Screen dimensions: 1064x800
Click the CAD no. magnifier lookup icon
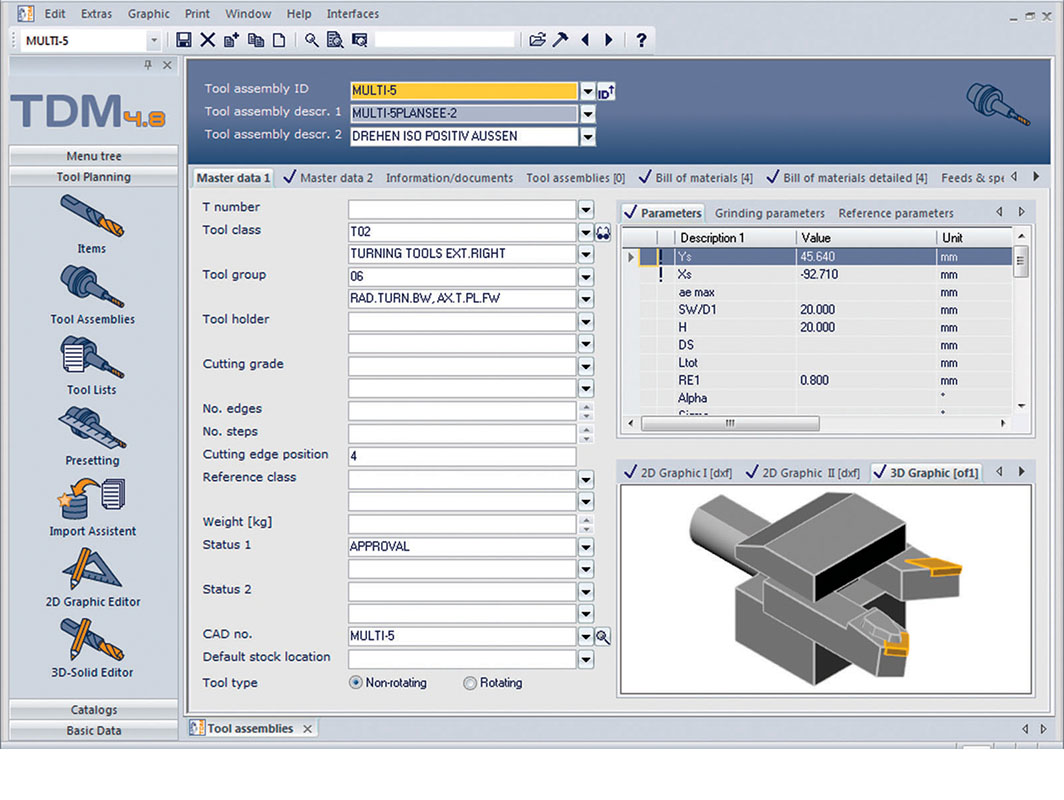coord(603,636)
